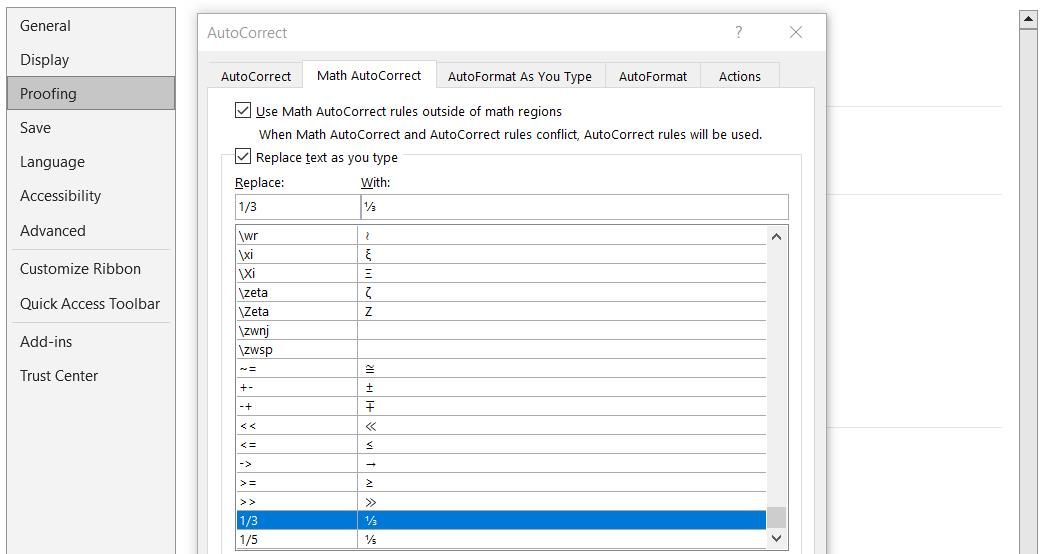Select the \zwsp list row
Viewport: 1045px width, 554px height.
click(501, 349)
